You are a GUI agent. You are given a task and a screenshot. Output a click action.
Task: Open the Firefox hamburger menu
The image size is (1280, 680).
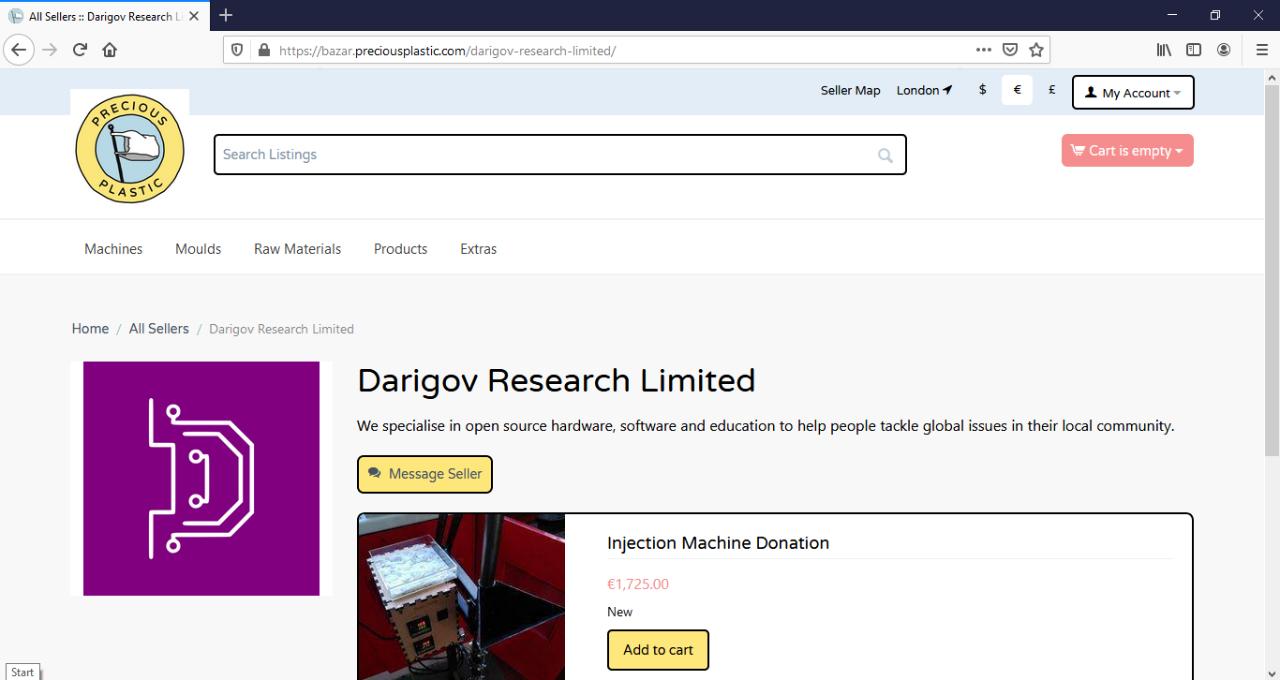[1261, 50]
